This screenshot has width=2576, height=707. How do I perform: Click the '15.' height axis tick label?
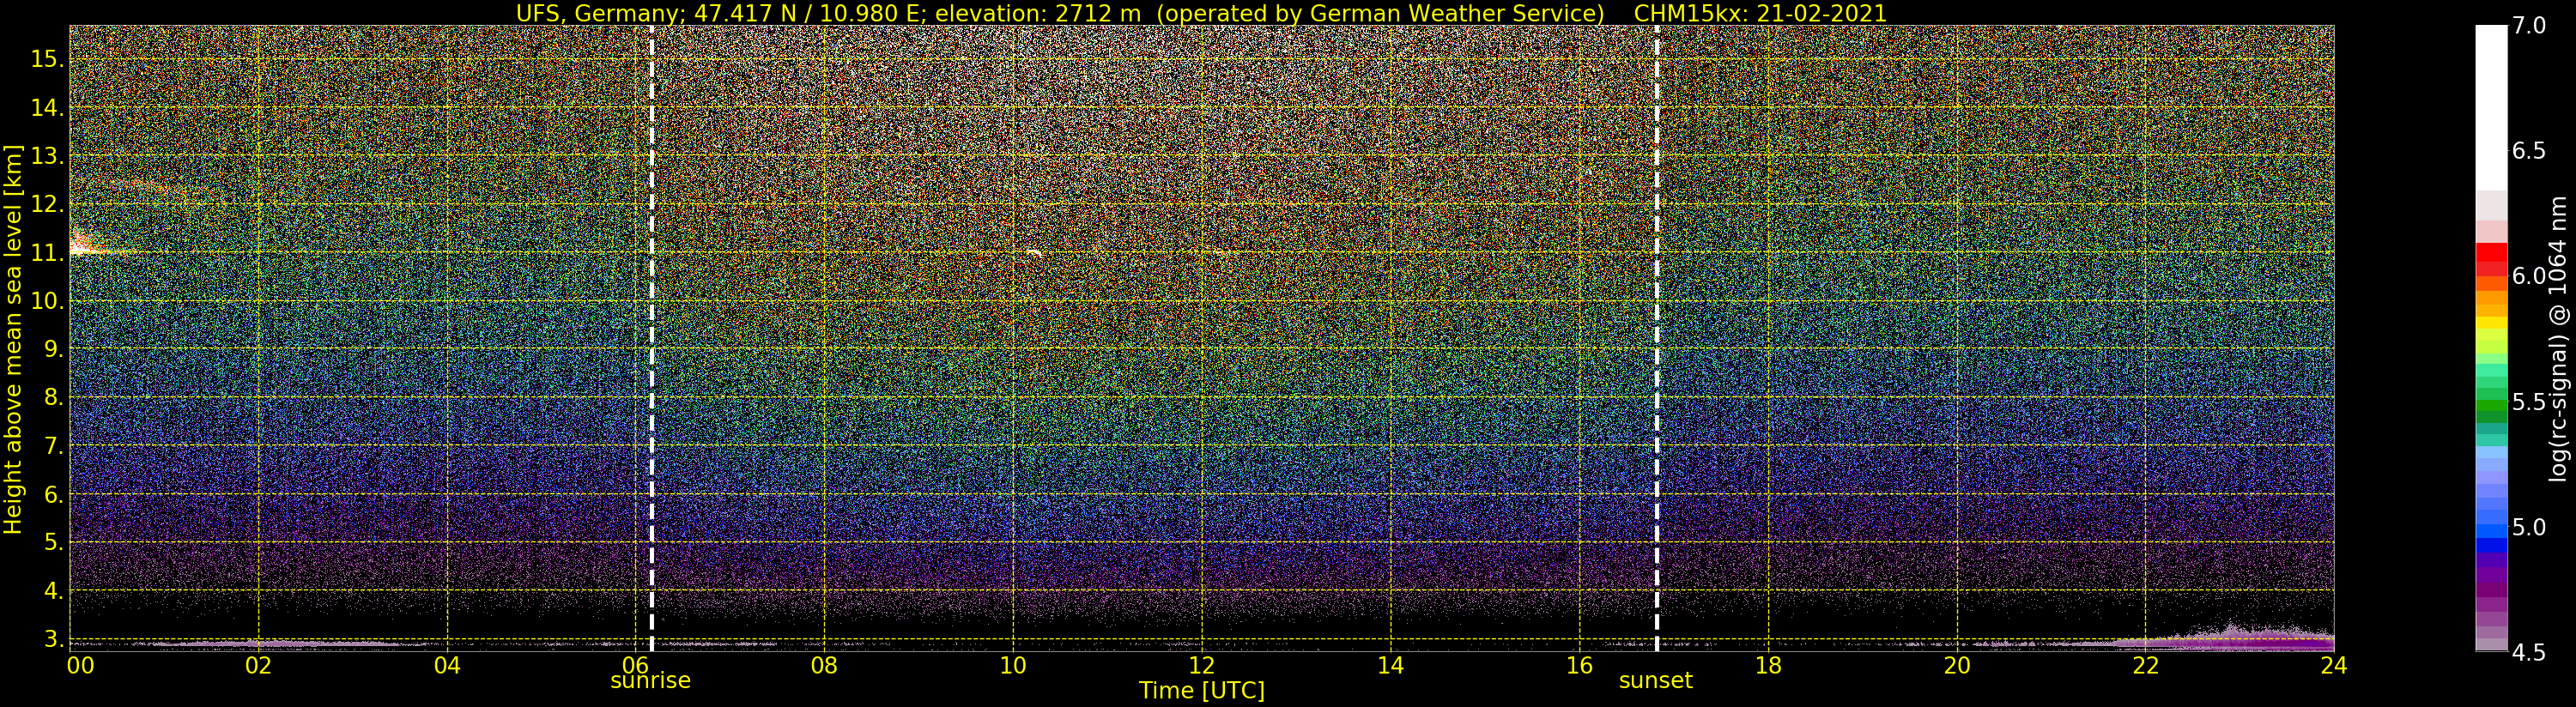(47, 59)
